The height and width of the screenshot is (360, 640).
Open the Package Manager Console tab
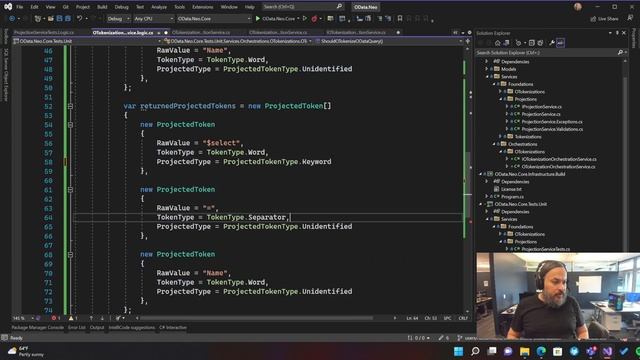click(x=38, y=327)
